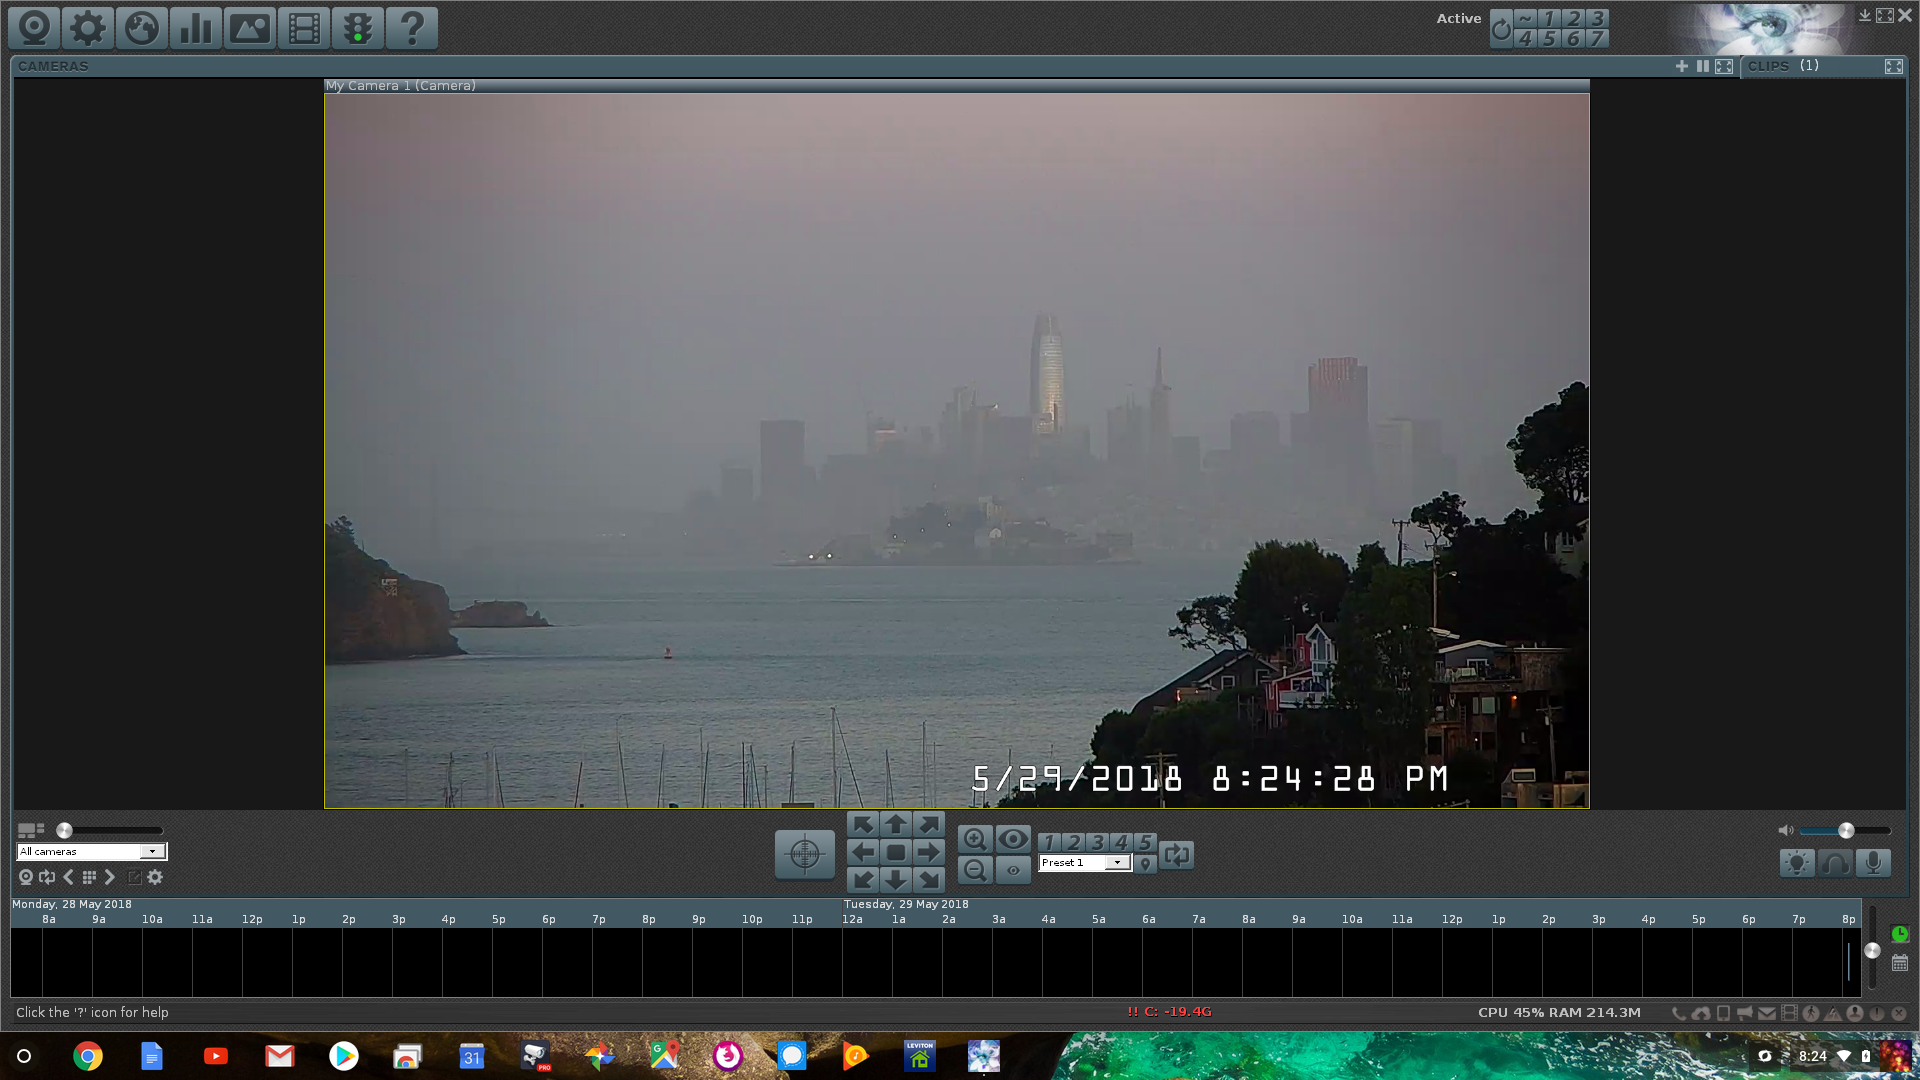Toggle the listen headphones button

(1835, 863)
